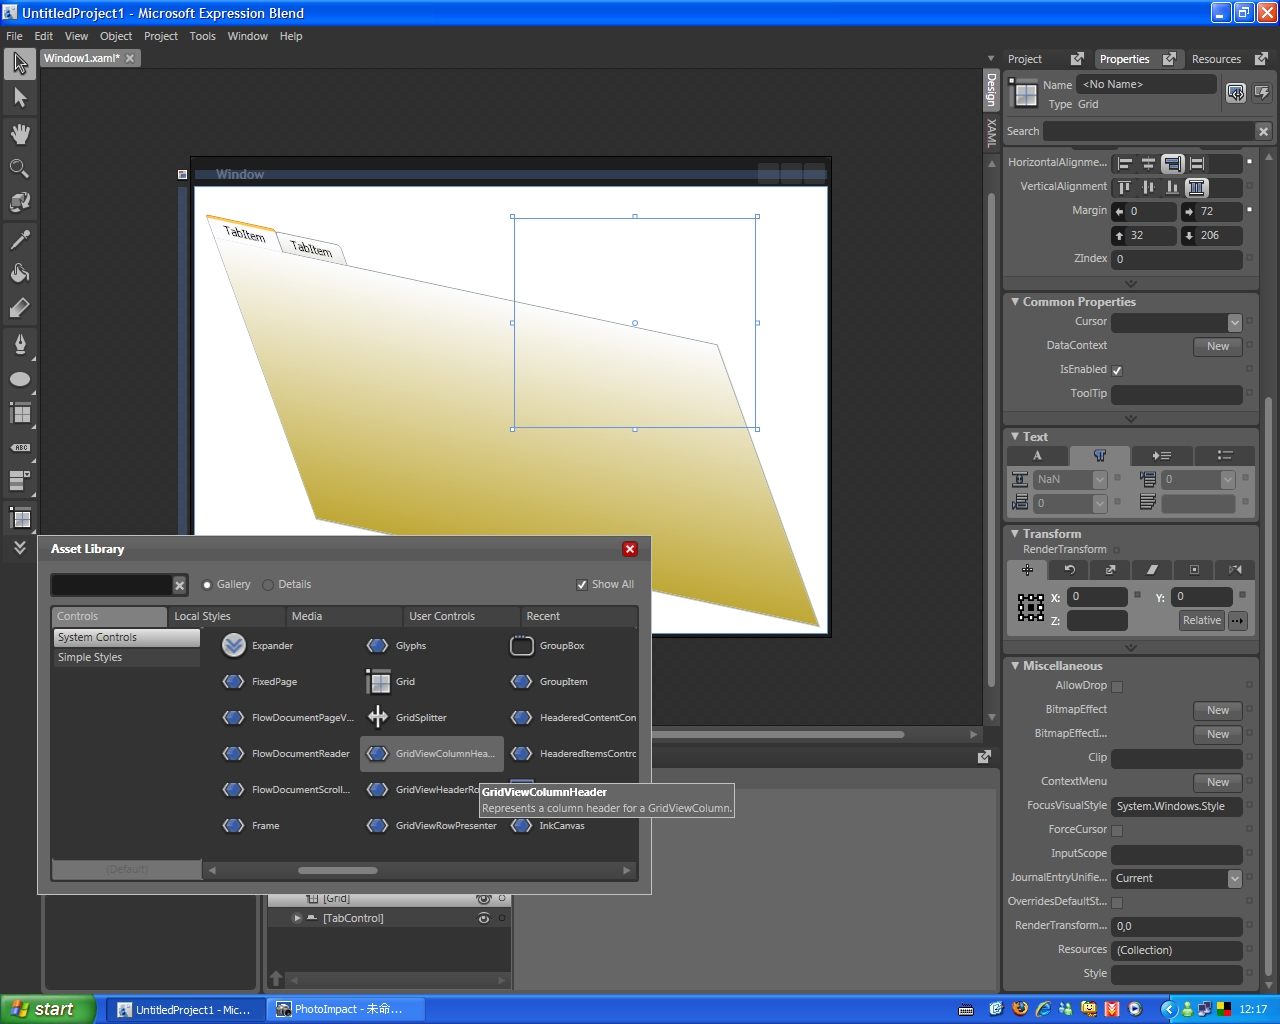
Task: Toggle the OverridesDefaultStyle checkbox
Action: pos(1117,902)
